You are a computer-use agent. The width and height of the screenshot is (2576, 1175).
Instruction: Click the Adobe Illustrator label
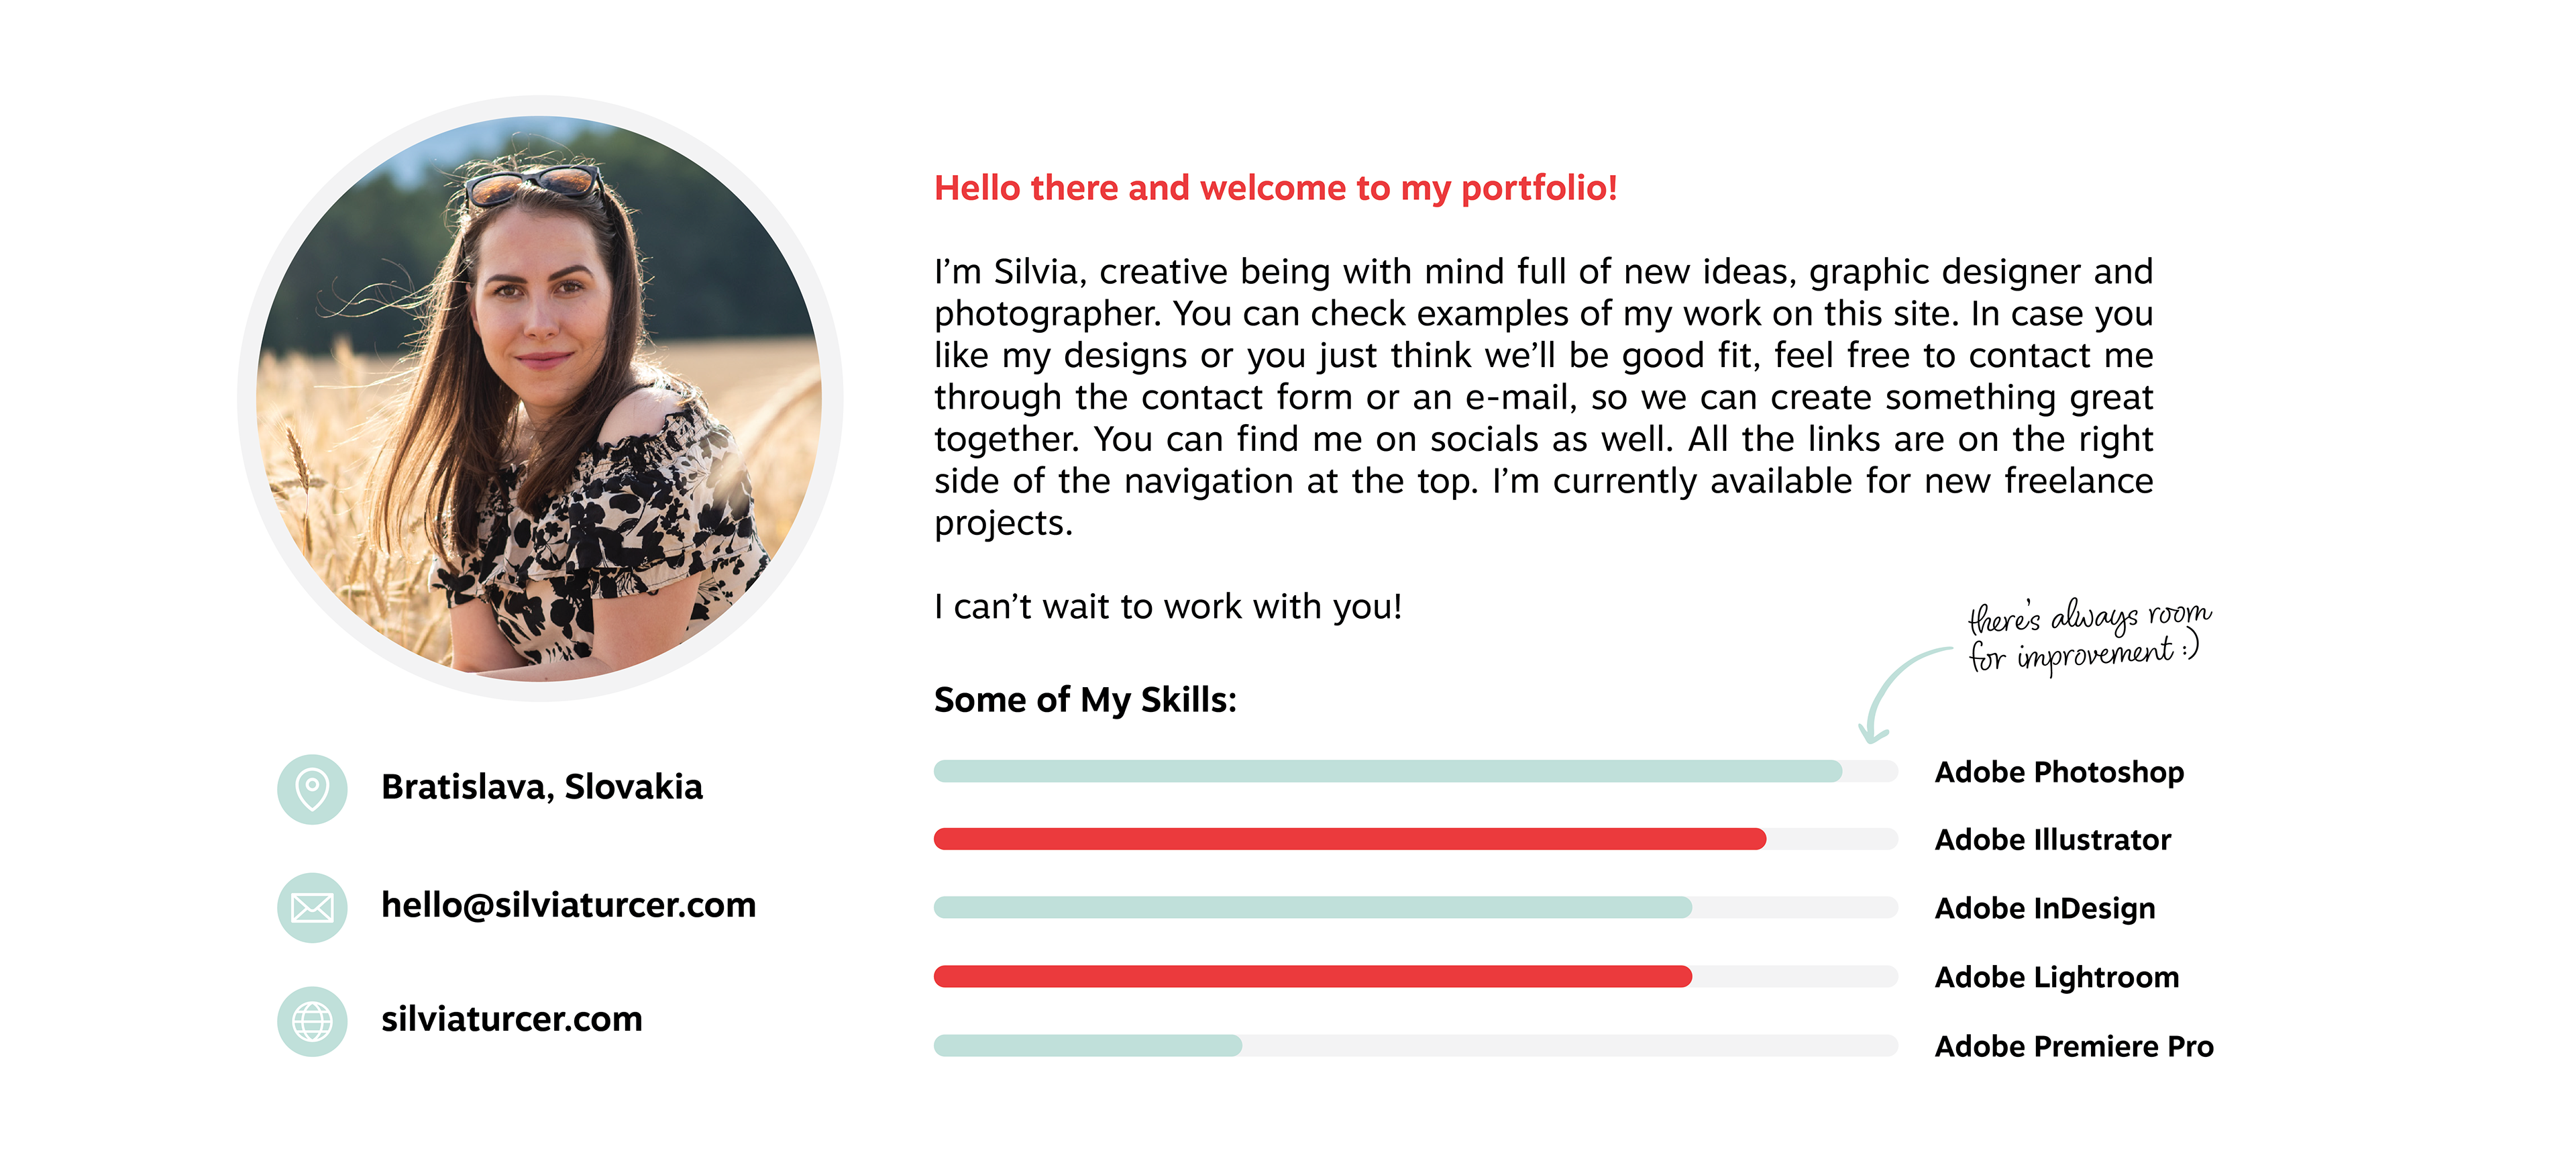click(x=2052, y=840)
